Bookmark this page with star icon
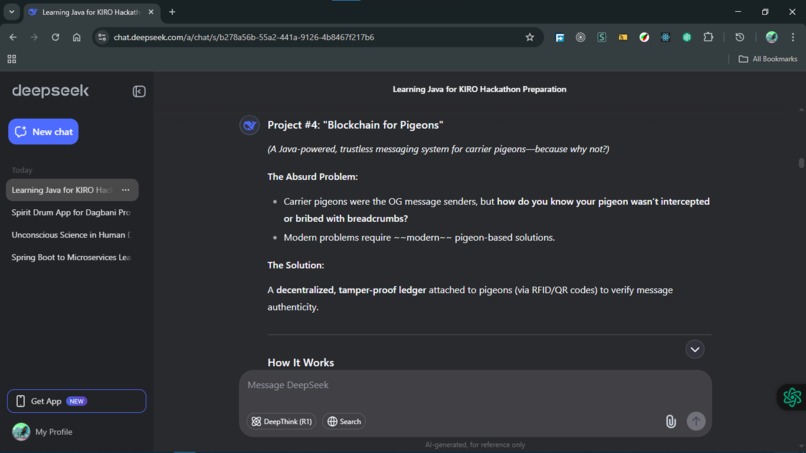Image resolution: width=806 pixels, height=453 pixels. coord(529,37)
